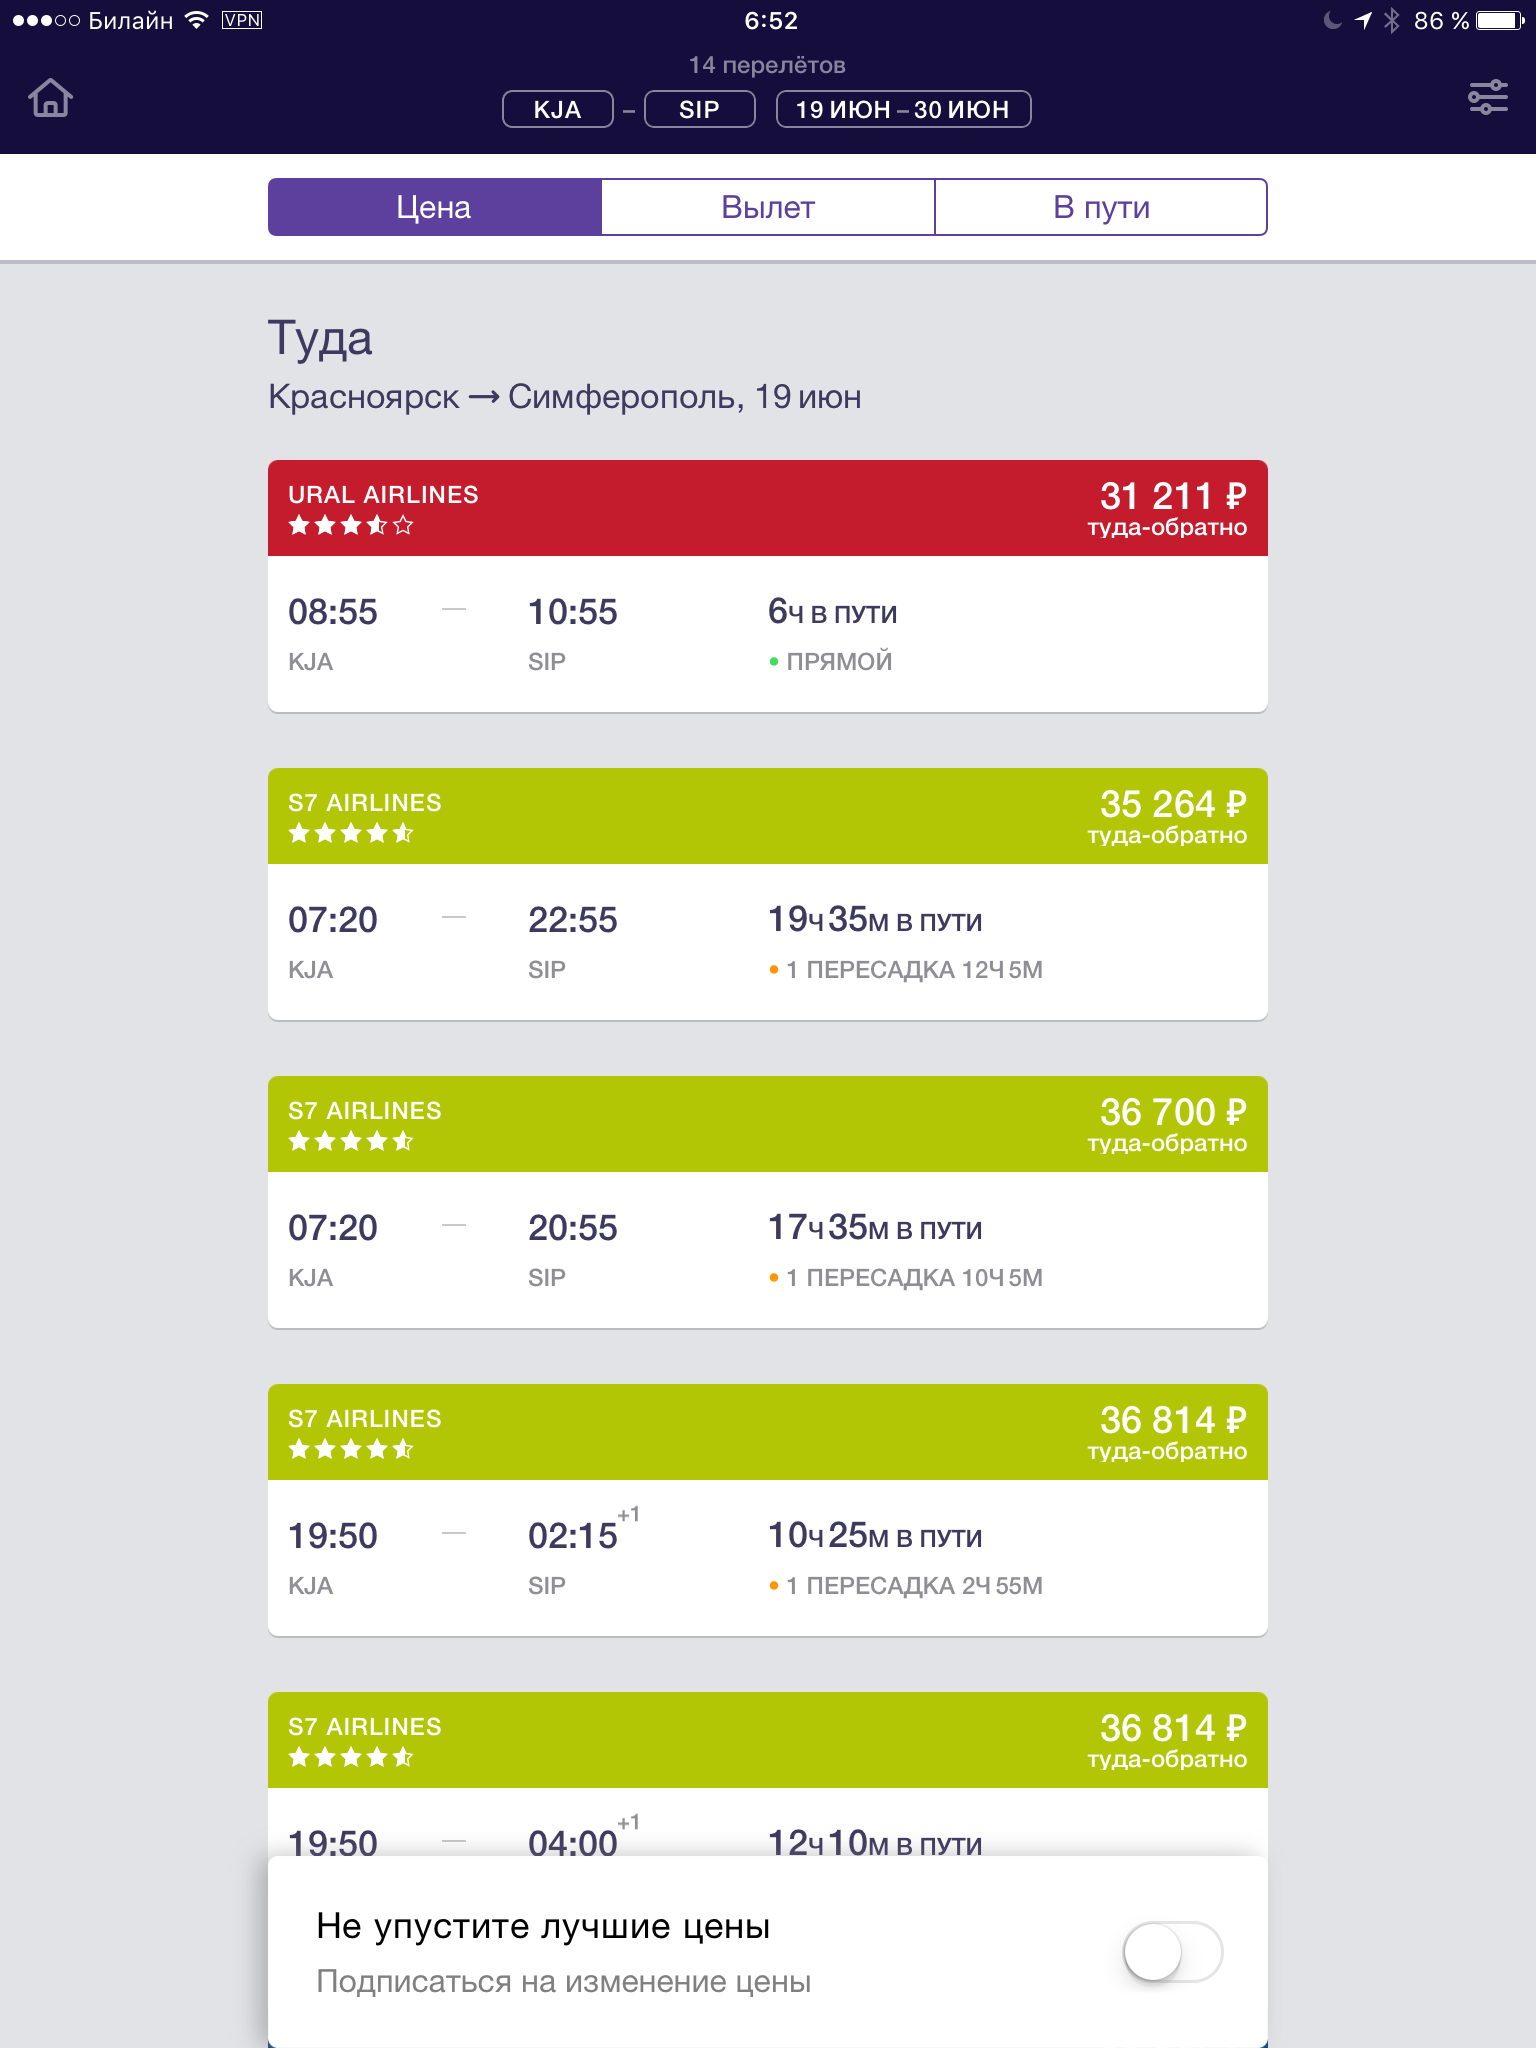Open S7 flight arriving 04:00 next day
Viewport: 1536px width, 2048px height.
768,1774
